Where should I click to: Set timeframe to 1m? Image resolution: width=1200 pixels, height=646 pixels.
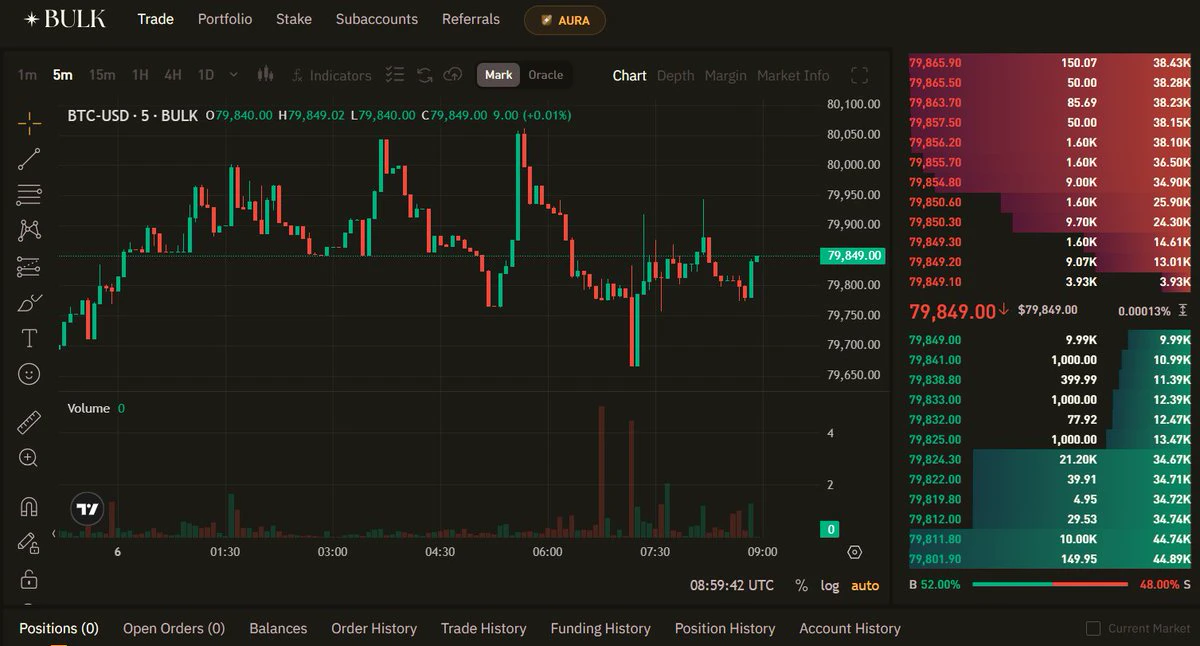point(27,75)
